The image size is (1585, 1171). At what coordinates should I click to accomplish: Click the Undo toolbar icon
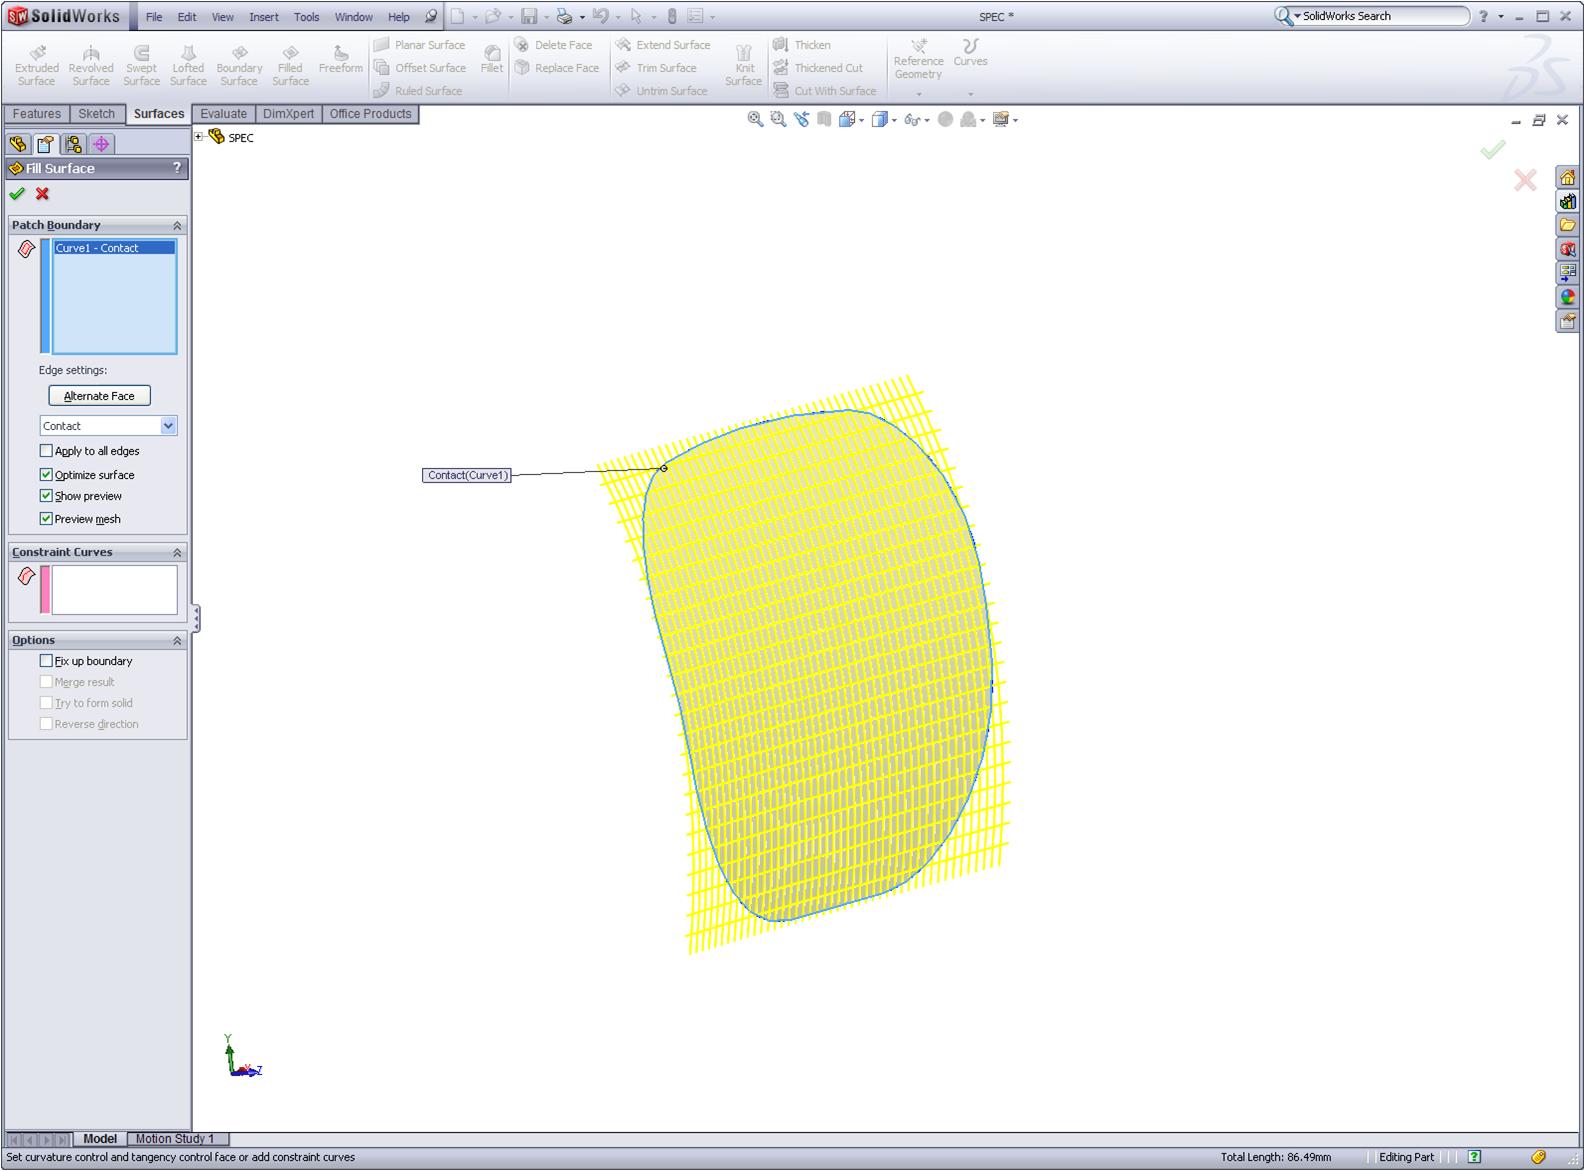pos(600,16)
